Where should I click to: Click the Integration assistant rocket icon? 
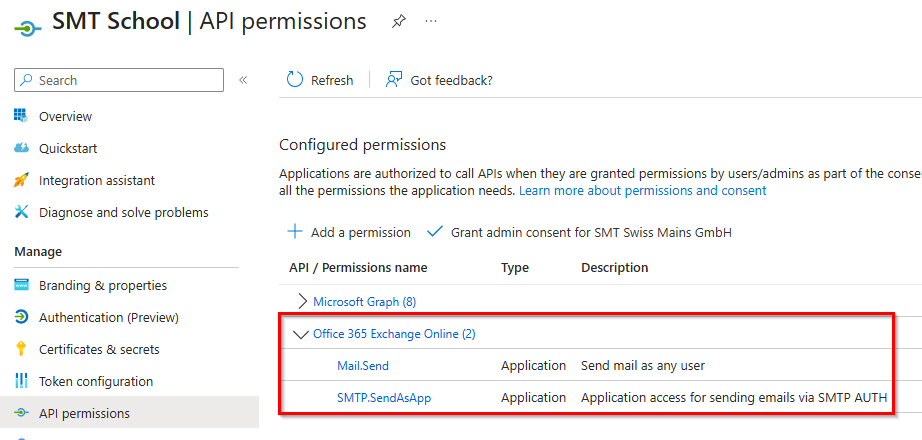(21, 180)
